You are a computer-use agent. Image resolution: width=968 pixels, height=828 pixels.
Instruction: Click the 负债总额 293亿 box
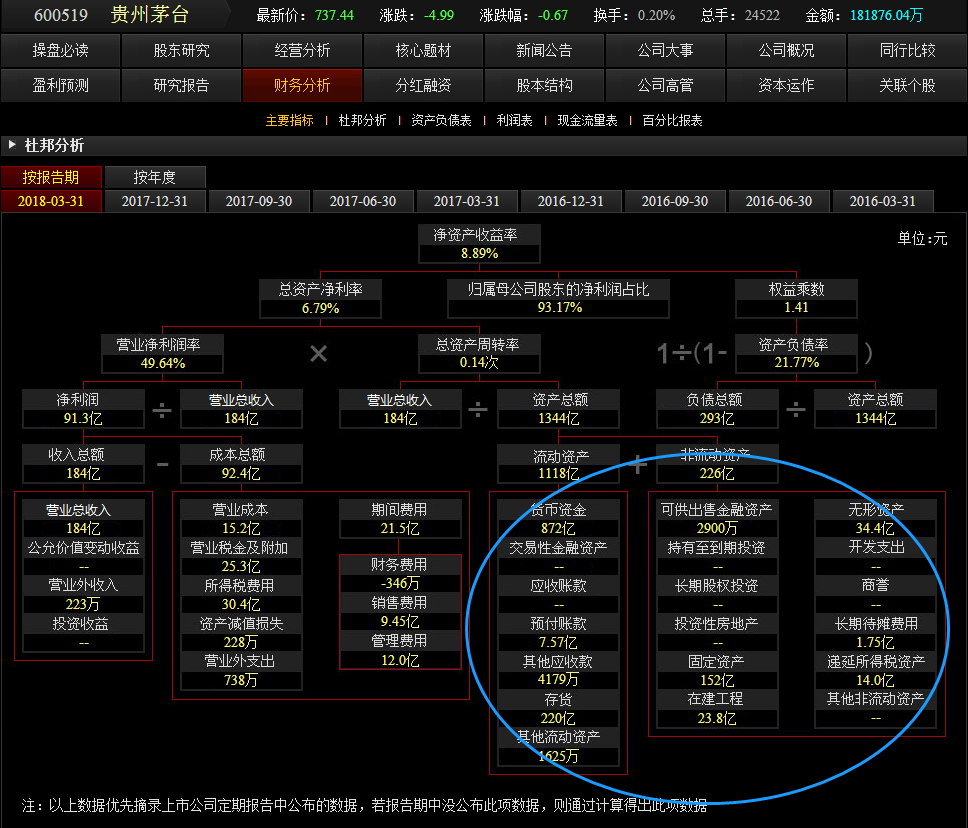click(x=717, y=409)
